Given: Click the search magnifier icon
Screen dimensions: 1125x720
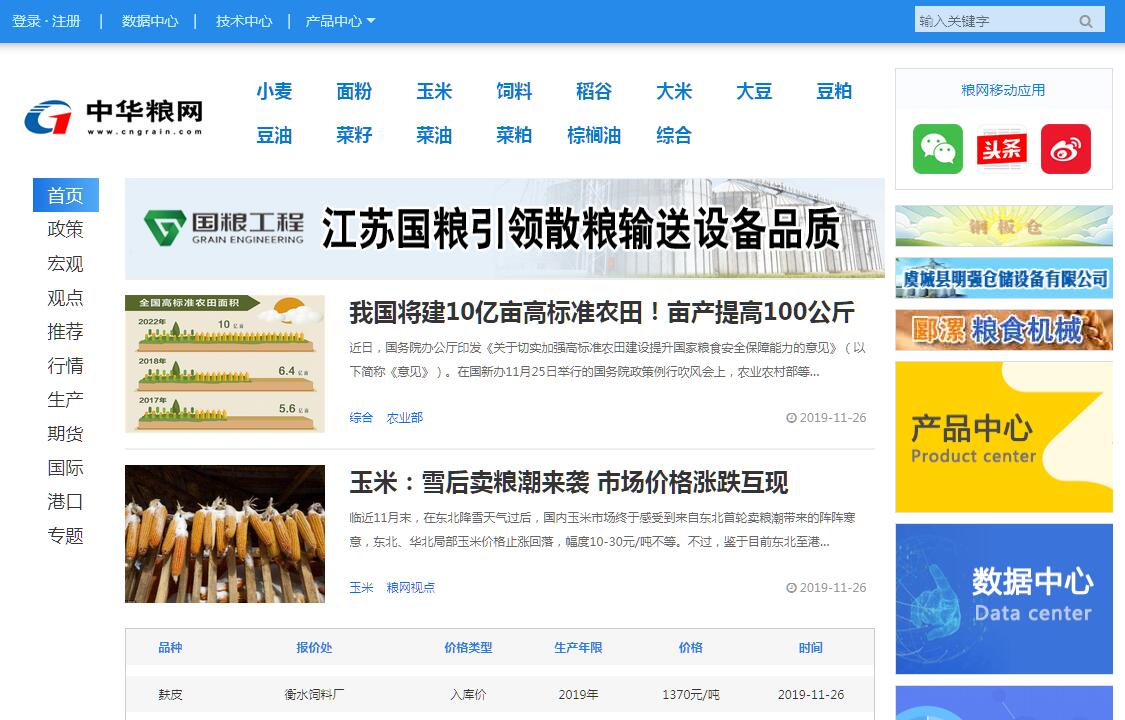Looking at the screenshot, I should [x=1086, y=21].
